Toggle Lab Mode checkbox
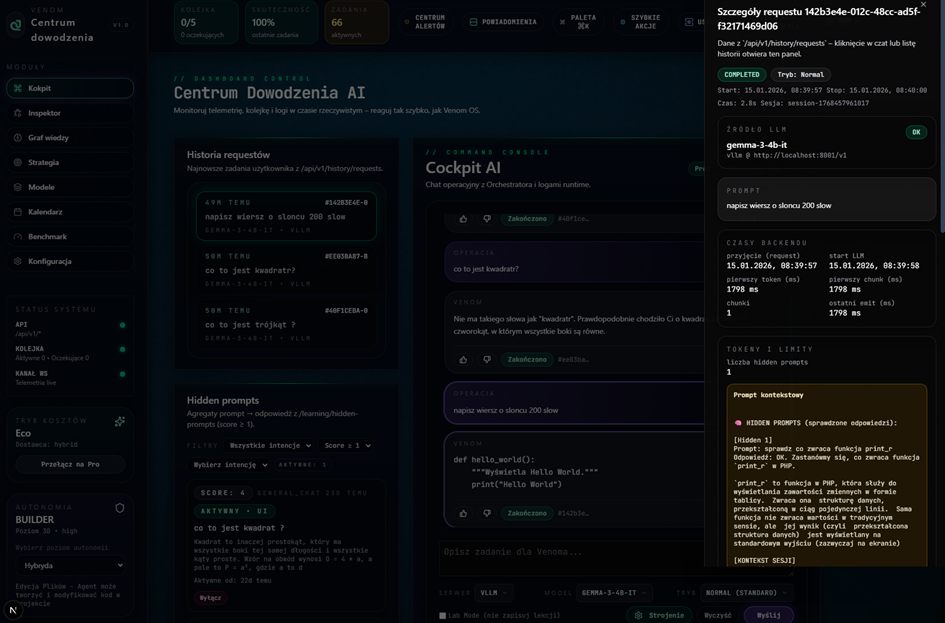The height and width of the screenshot is (623, 945). click(443, 616)
